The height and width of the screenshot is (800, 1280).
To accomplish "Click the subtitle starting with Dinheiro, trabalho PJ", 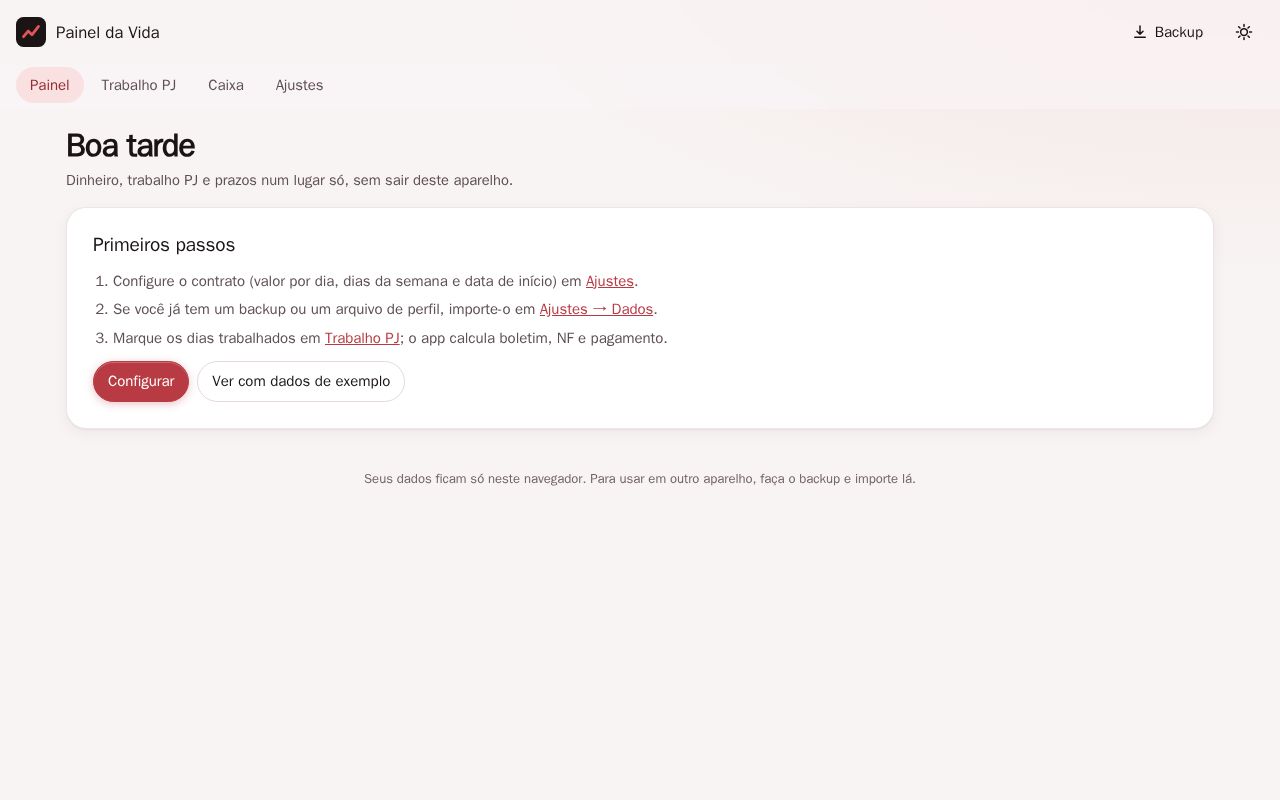I will (290, 180).
